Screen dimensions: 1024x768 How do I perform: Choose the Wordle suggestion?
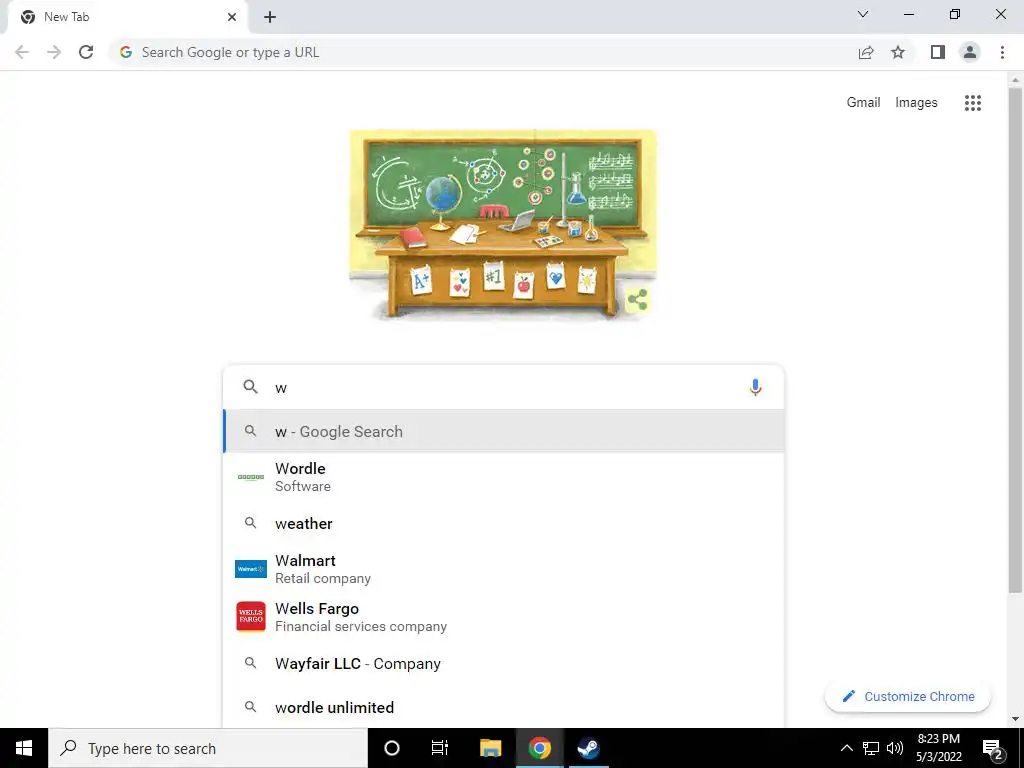504,477
